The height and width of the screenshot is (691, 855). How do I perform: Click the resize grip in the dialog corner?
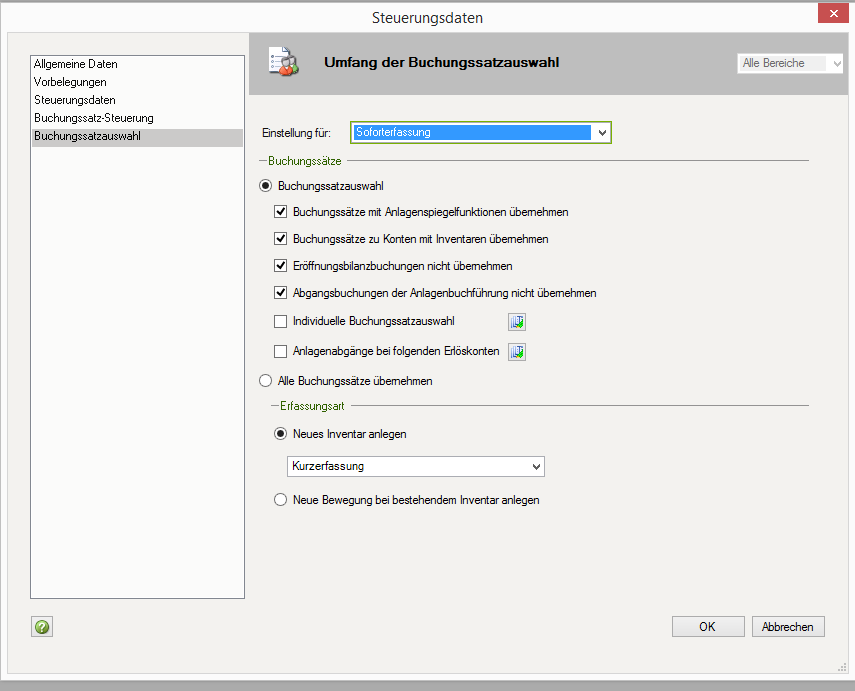[x=841, y=667]
